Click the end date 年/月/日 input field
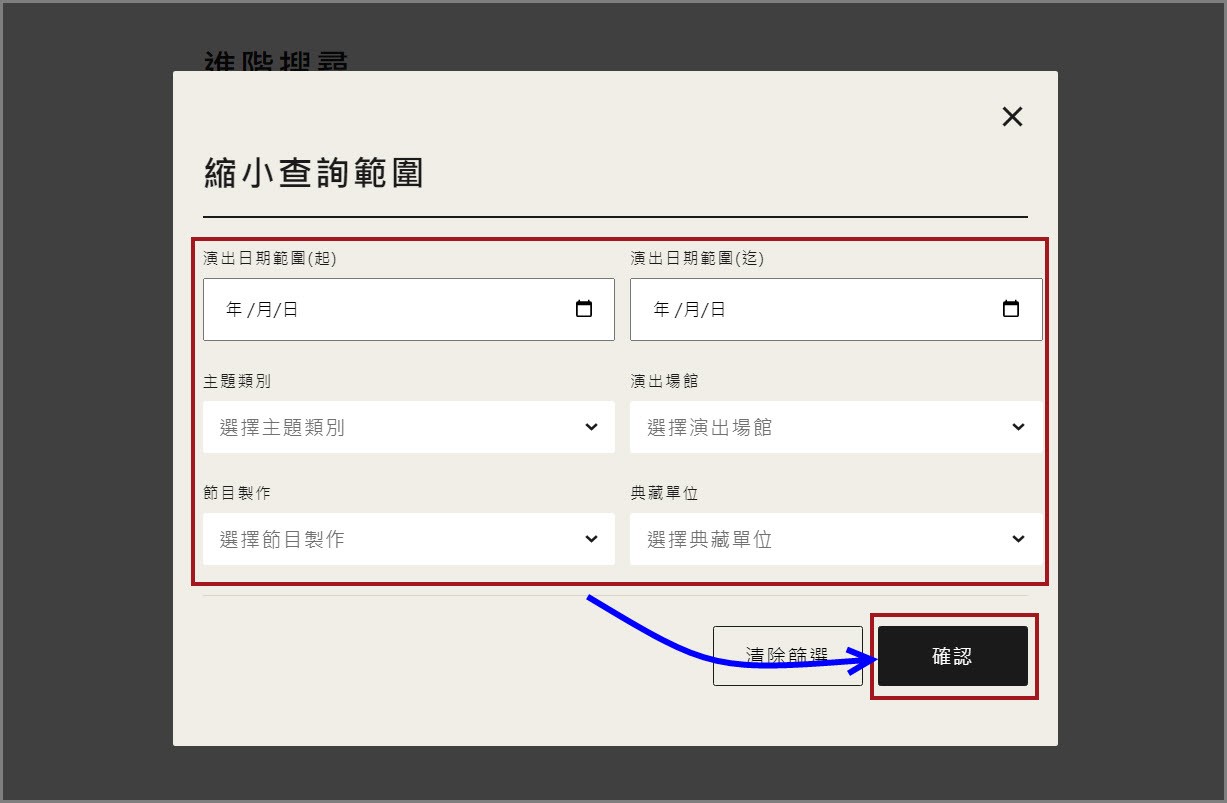1227x803 pixels. coord(800,309)
